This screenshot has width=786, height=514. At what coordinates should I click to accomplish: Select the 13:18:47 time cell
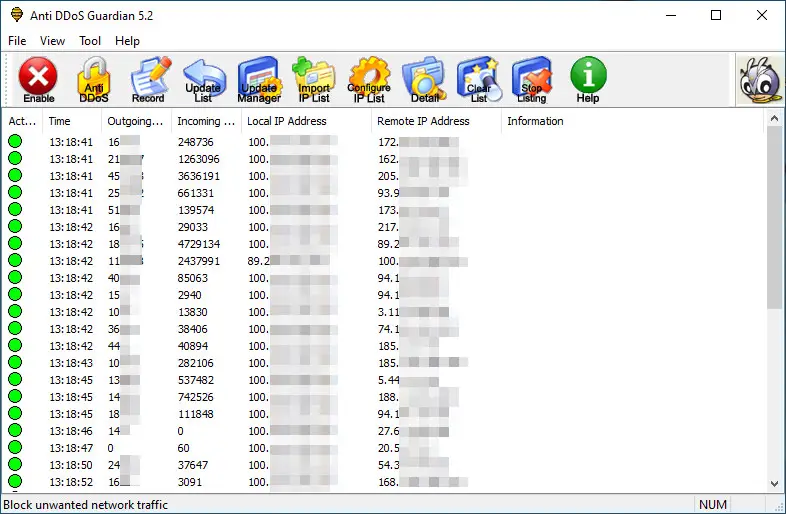coord(71,448)
